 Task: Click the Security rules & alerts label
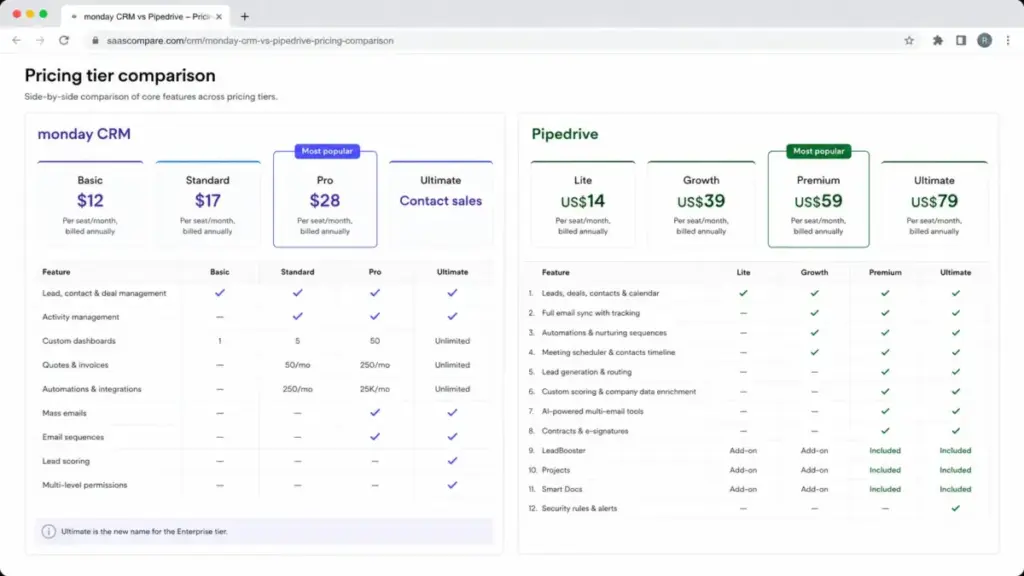[x=579, y=508]
